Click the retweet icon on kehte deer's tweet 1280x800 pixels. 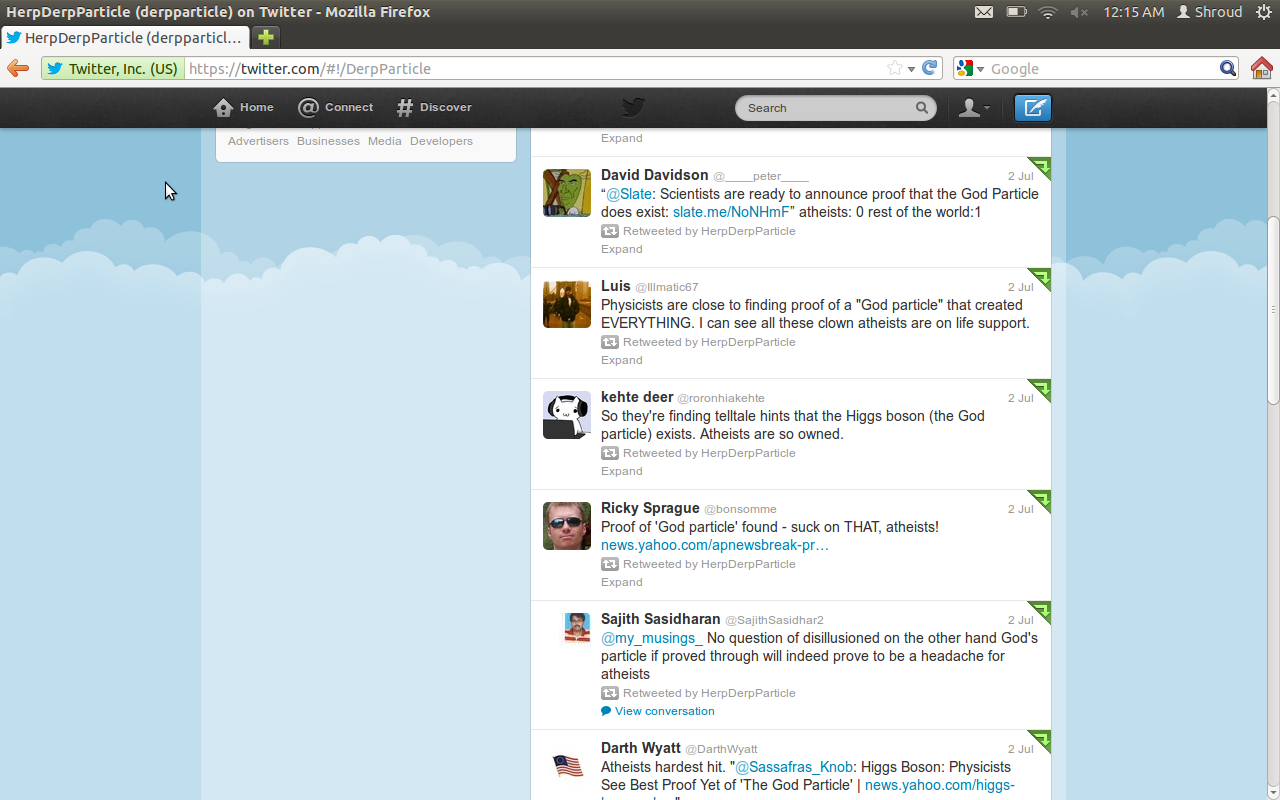click(x=610, y=453)
